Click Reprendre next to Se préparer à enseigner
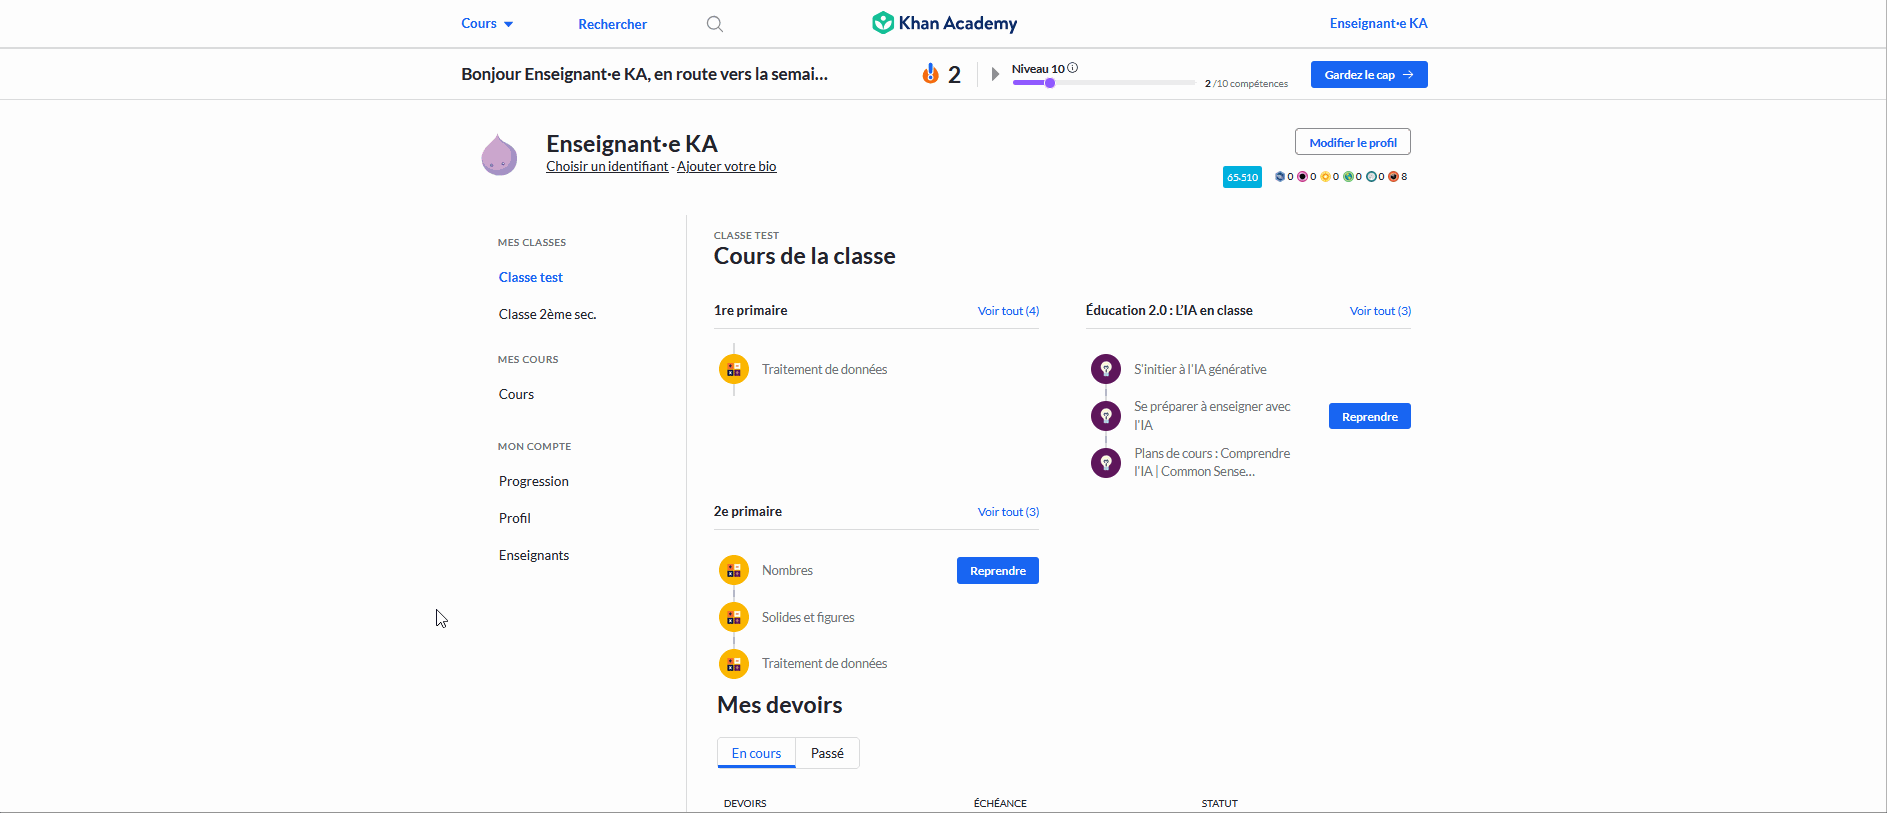The width and height of the screenshot is (1887, 813). pos(1370,416)
